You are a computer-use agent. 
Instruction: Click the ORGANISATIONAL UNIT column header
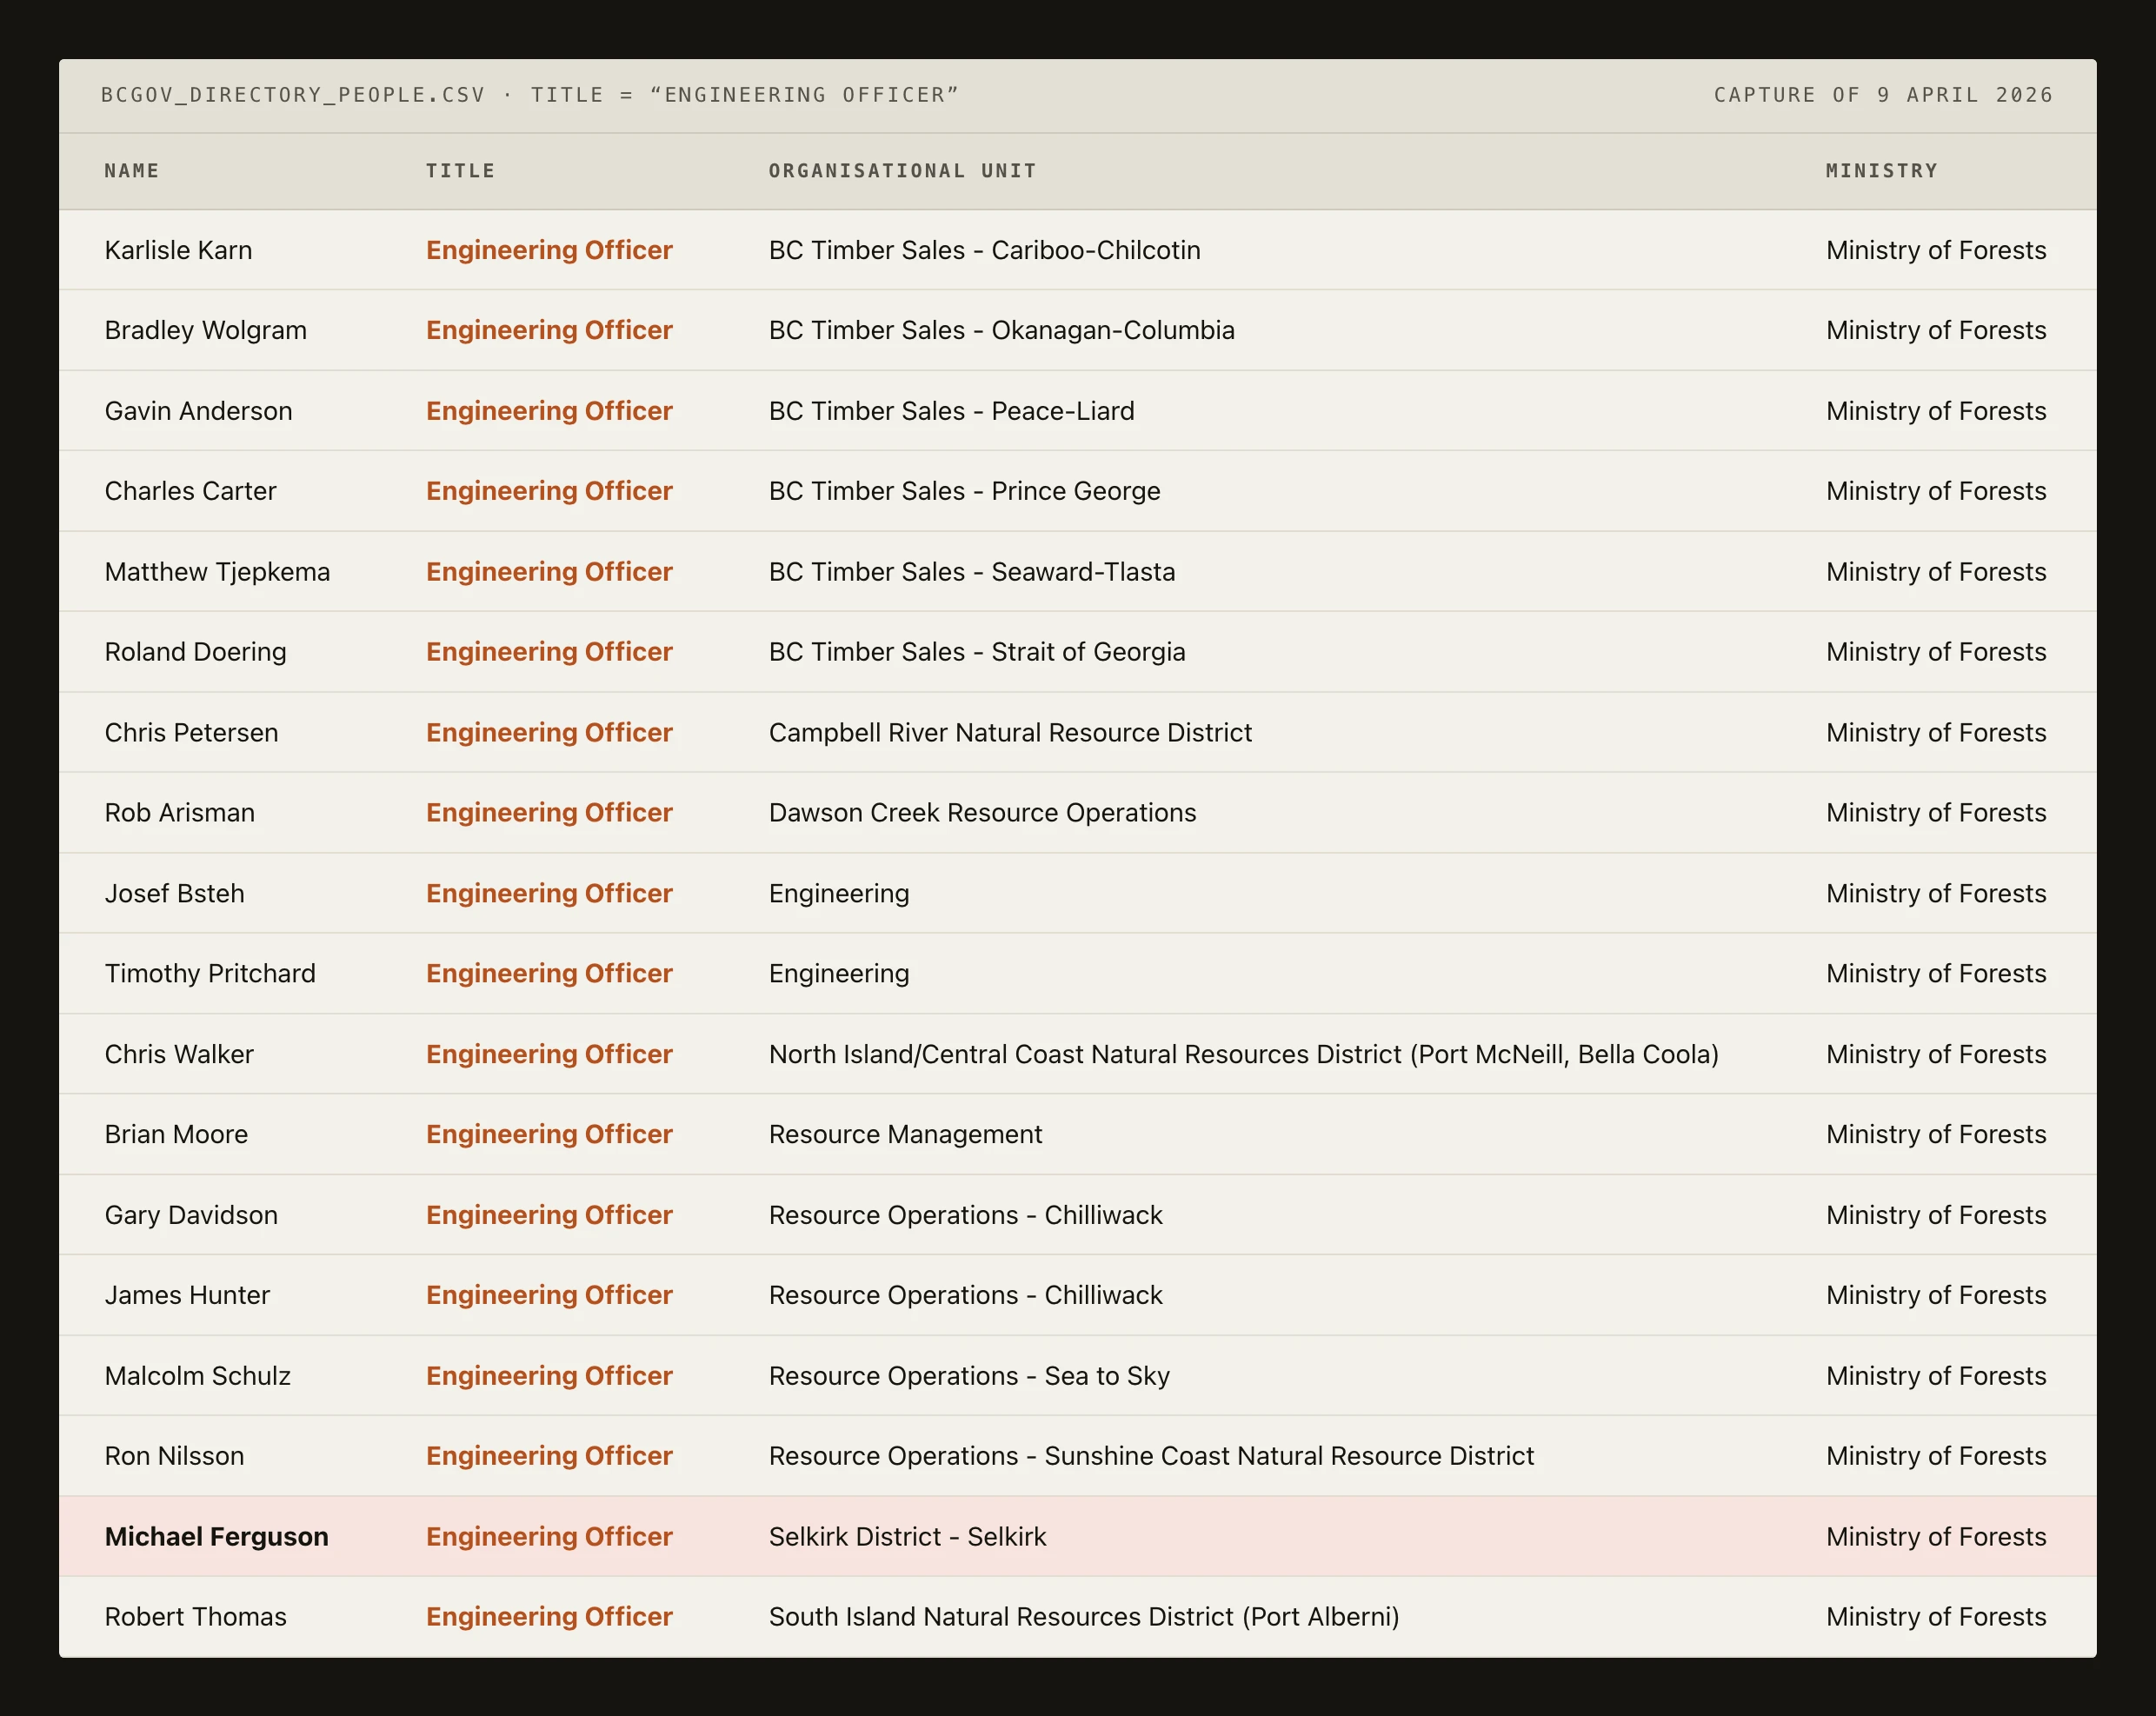[902, 171]
